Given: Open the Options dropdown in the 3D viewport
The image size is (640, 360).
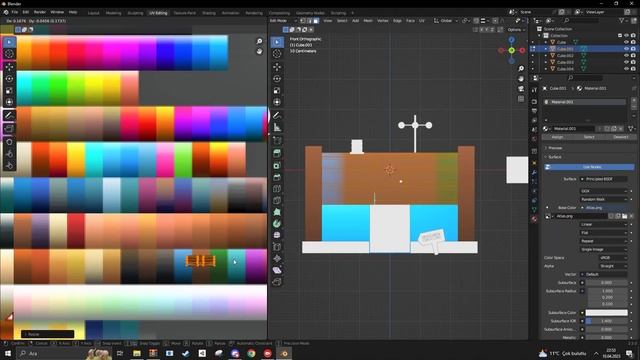Looking at the screenshot, I should click(x=516, y=30).
